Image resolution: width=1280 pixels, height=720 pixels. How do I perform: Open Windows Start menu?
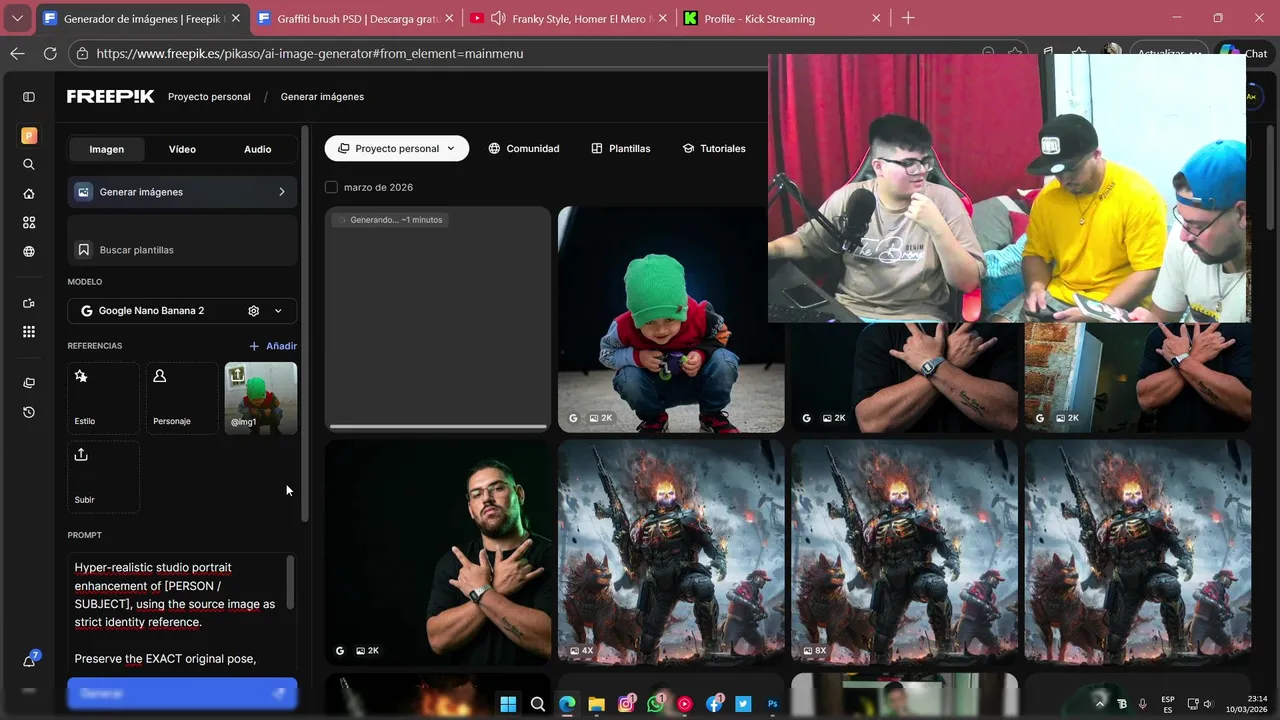pyautogui.click(x=508, y=704)
